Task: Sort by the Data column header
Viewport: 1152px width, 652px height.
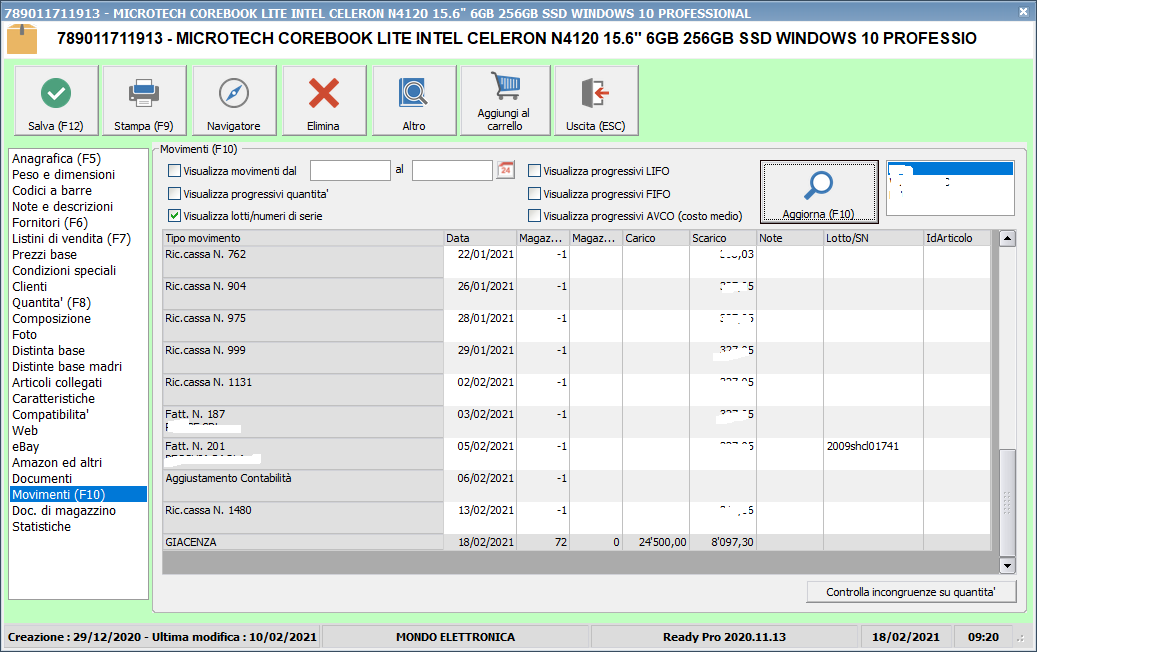Action: point(480,238)
